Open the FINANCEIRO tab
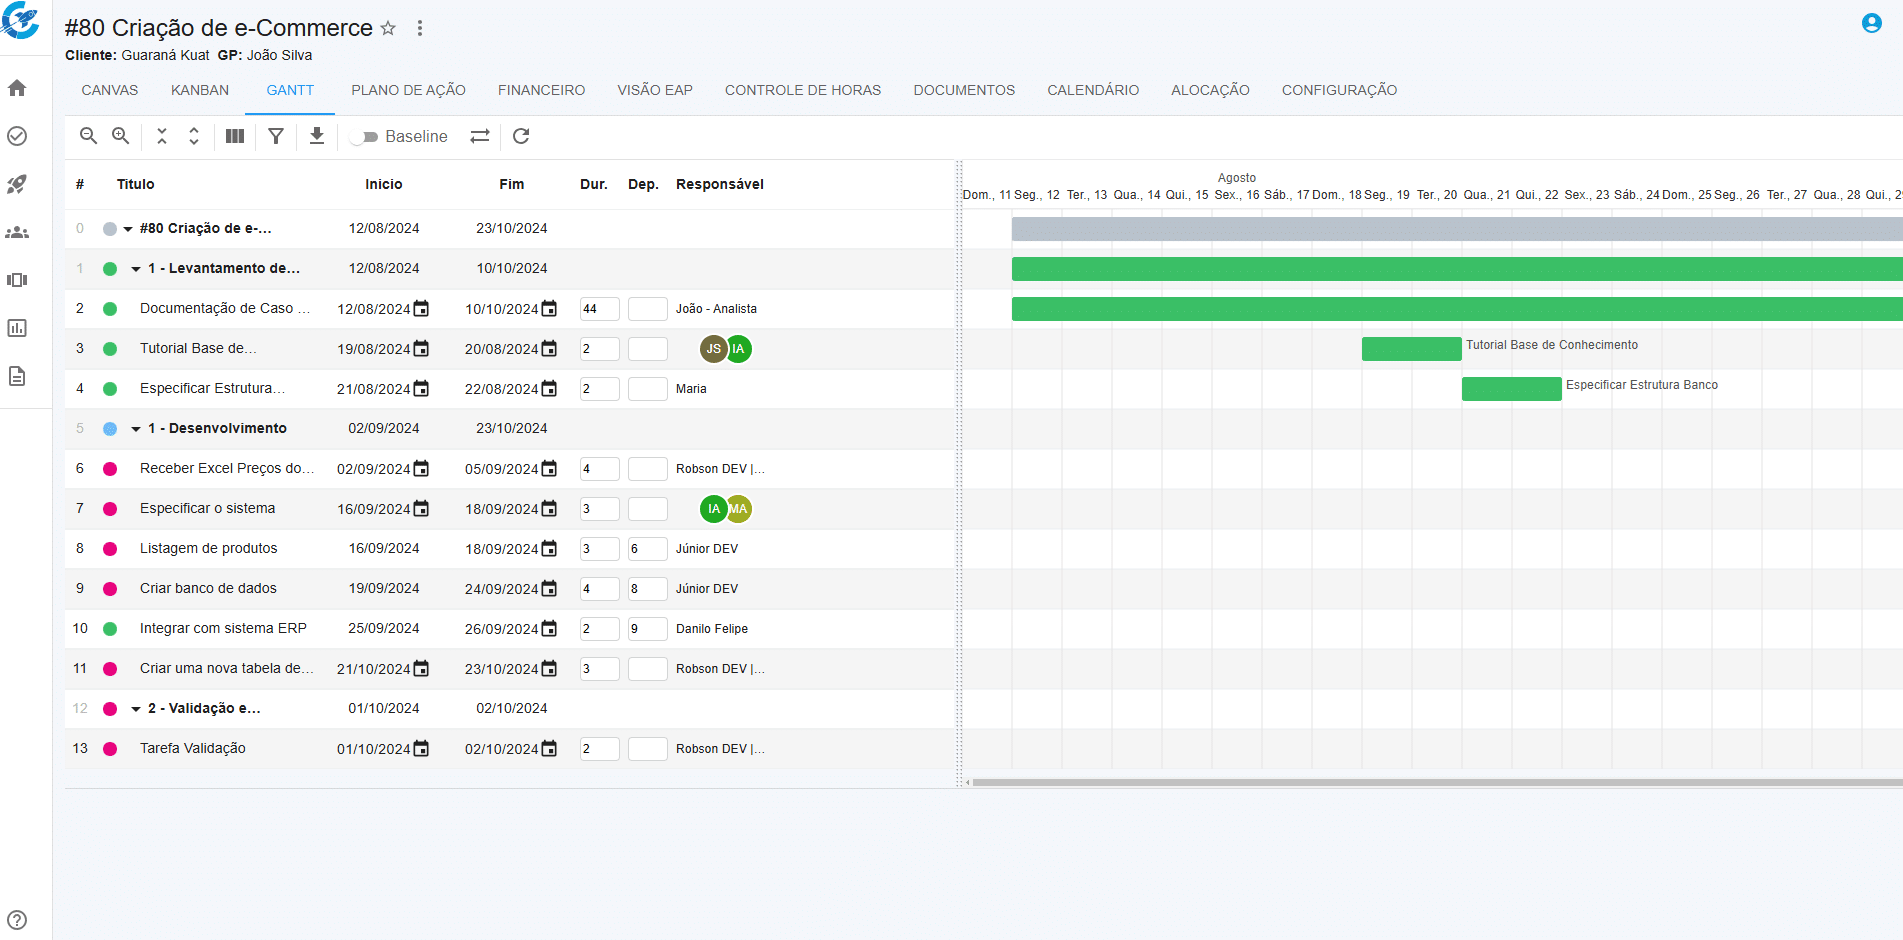Screen dimensions: 1903x940 click(542, 90)
